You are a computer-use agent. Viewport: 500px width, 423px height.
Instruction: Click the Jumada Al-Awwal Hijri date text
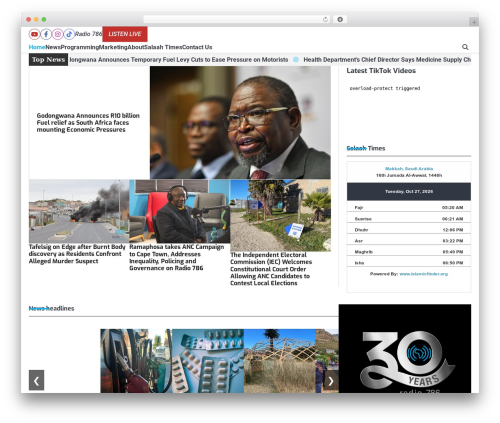409,175
